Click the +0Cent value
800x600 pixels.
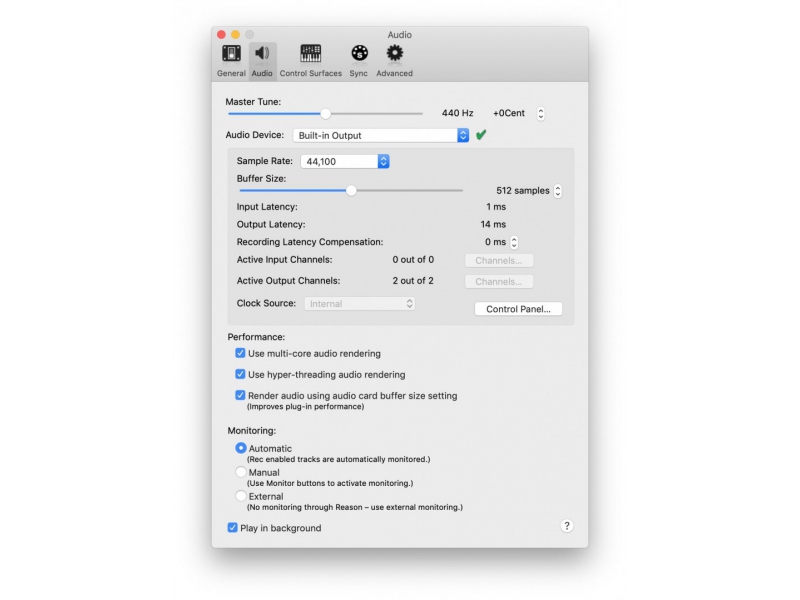[x=509, y=113]
